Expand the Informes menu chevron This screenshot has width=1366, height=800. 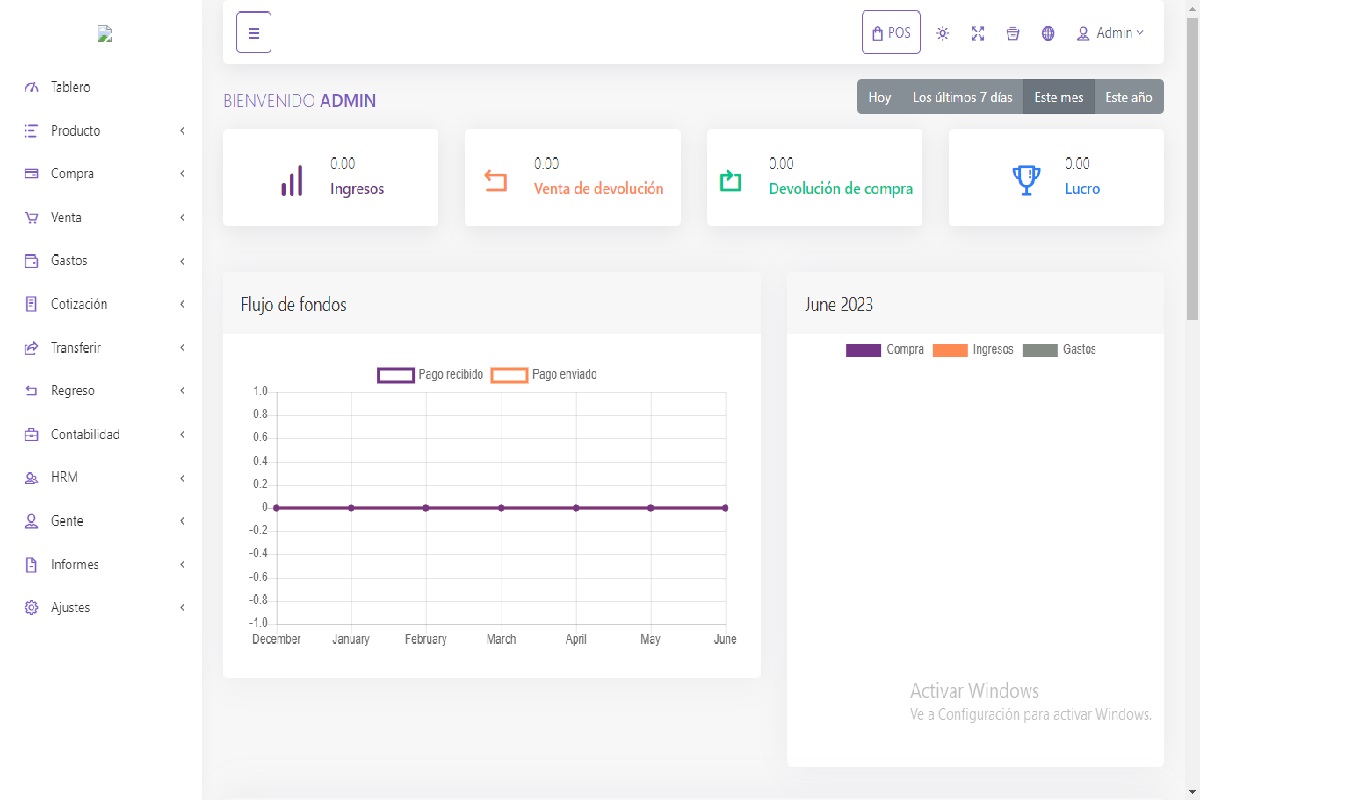pyautogui.click(x=183, y=565)
